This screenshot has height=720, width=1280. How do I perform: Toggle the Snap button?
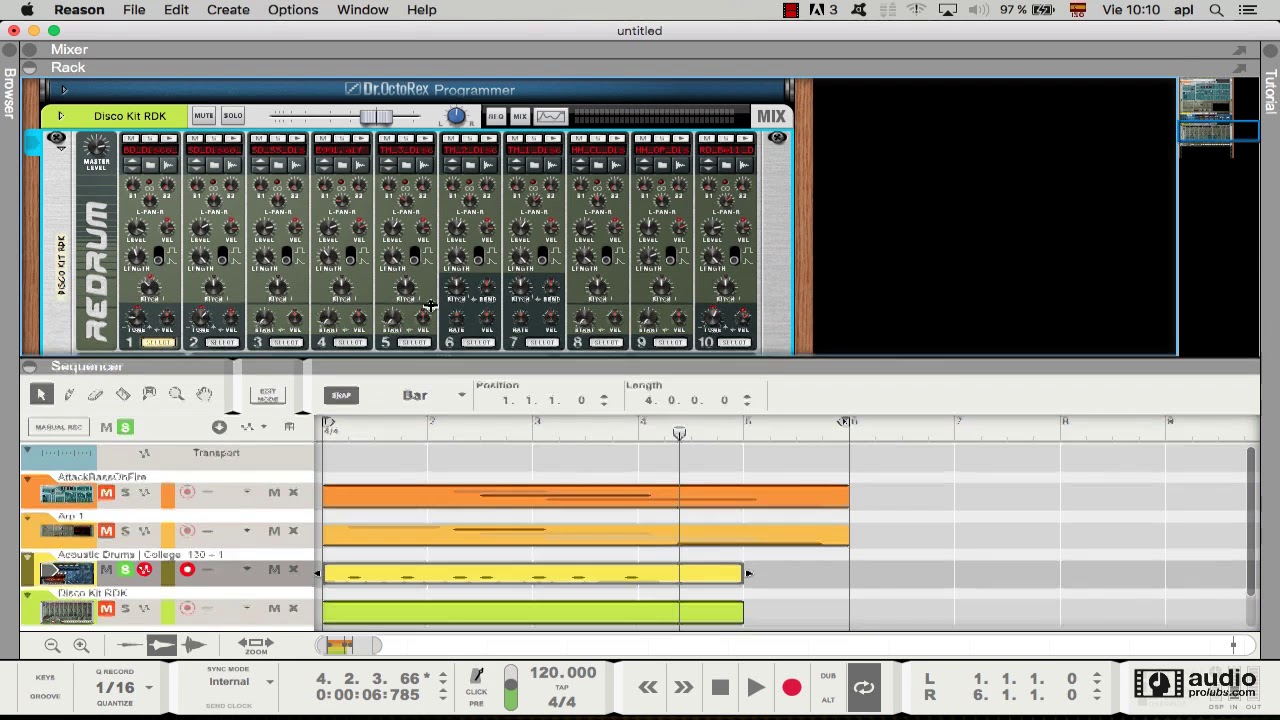[x=341, y=395]
